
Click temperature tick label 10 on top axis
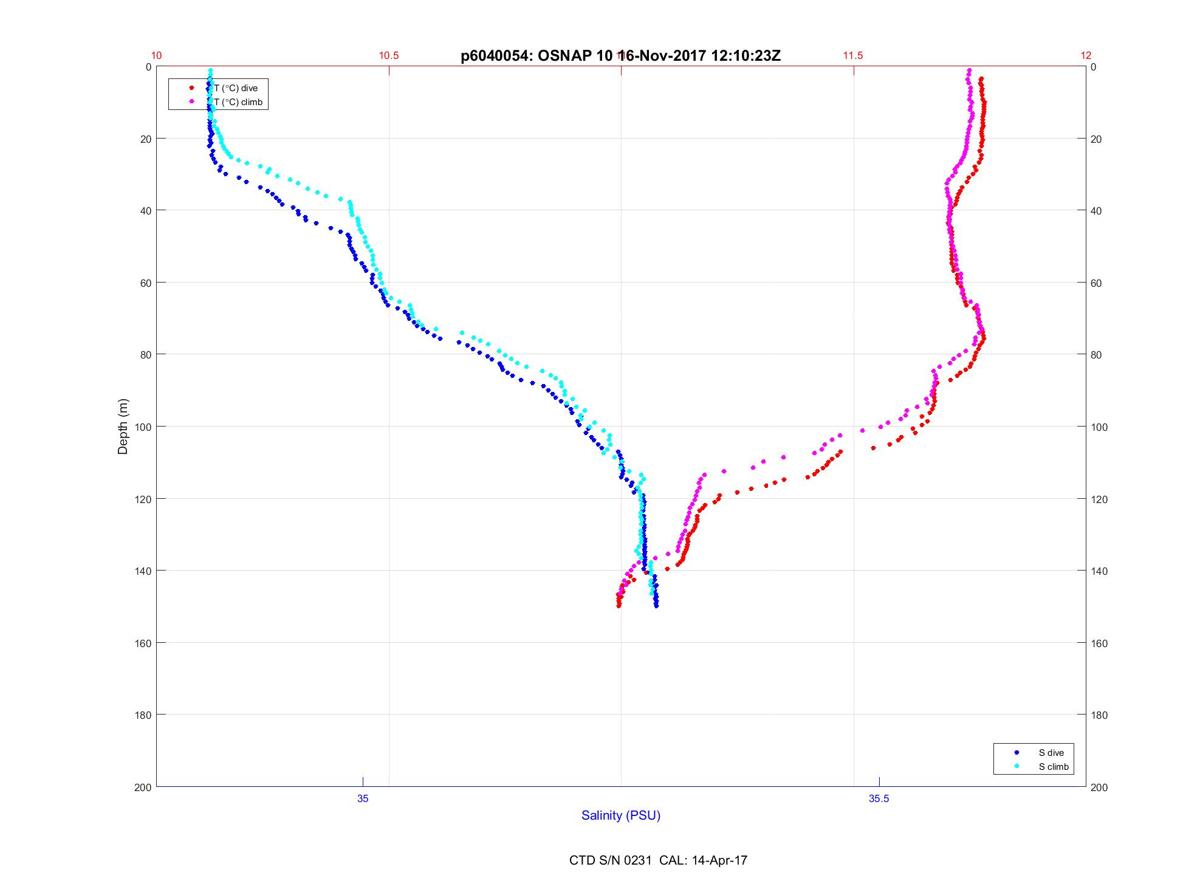157,56
